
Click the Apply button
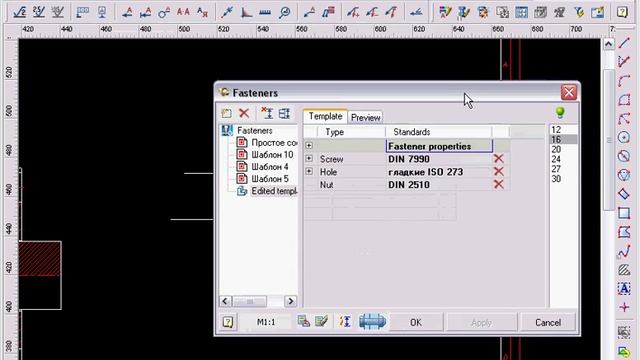click(481, 322)
